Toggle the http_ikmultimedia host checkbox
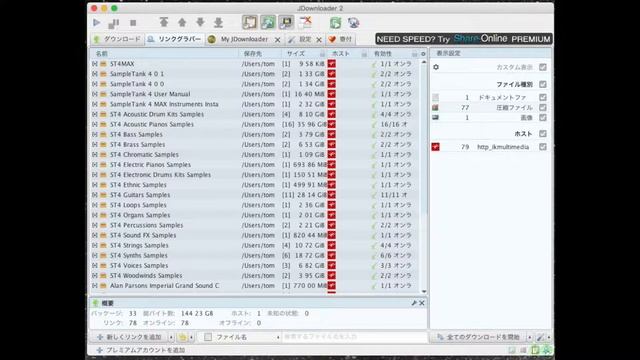 542,147
